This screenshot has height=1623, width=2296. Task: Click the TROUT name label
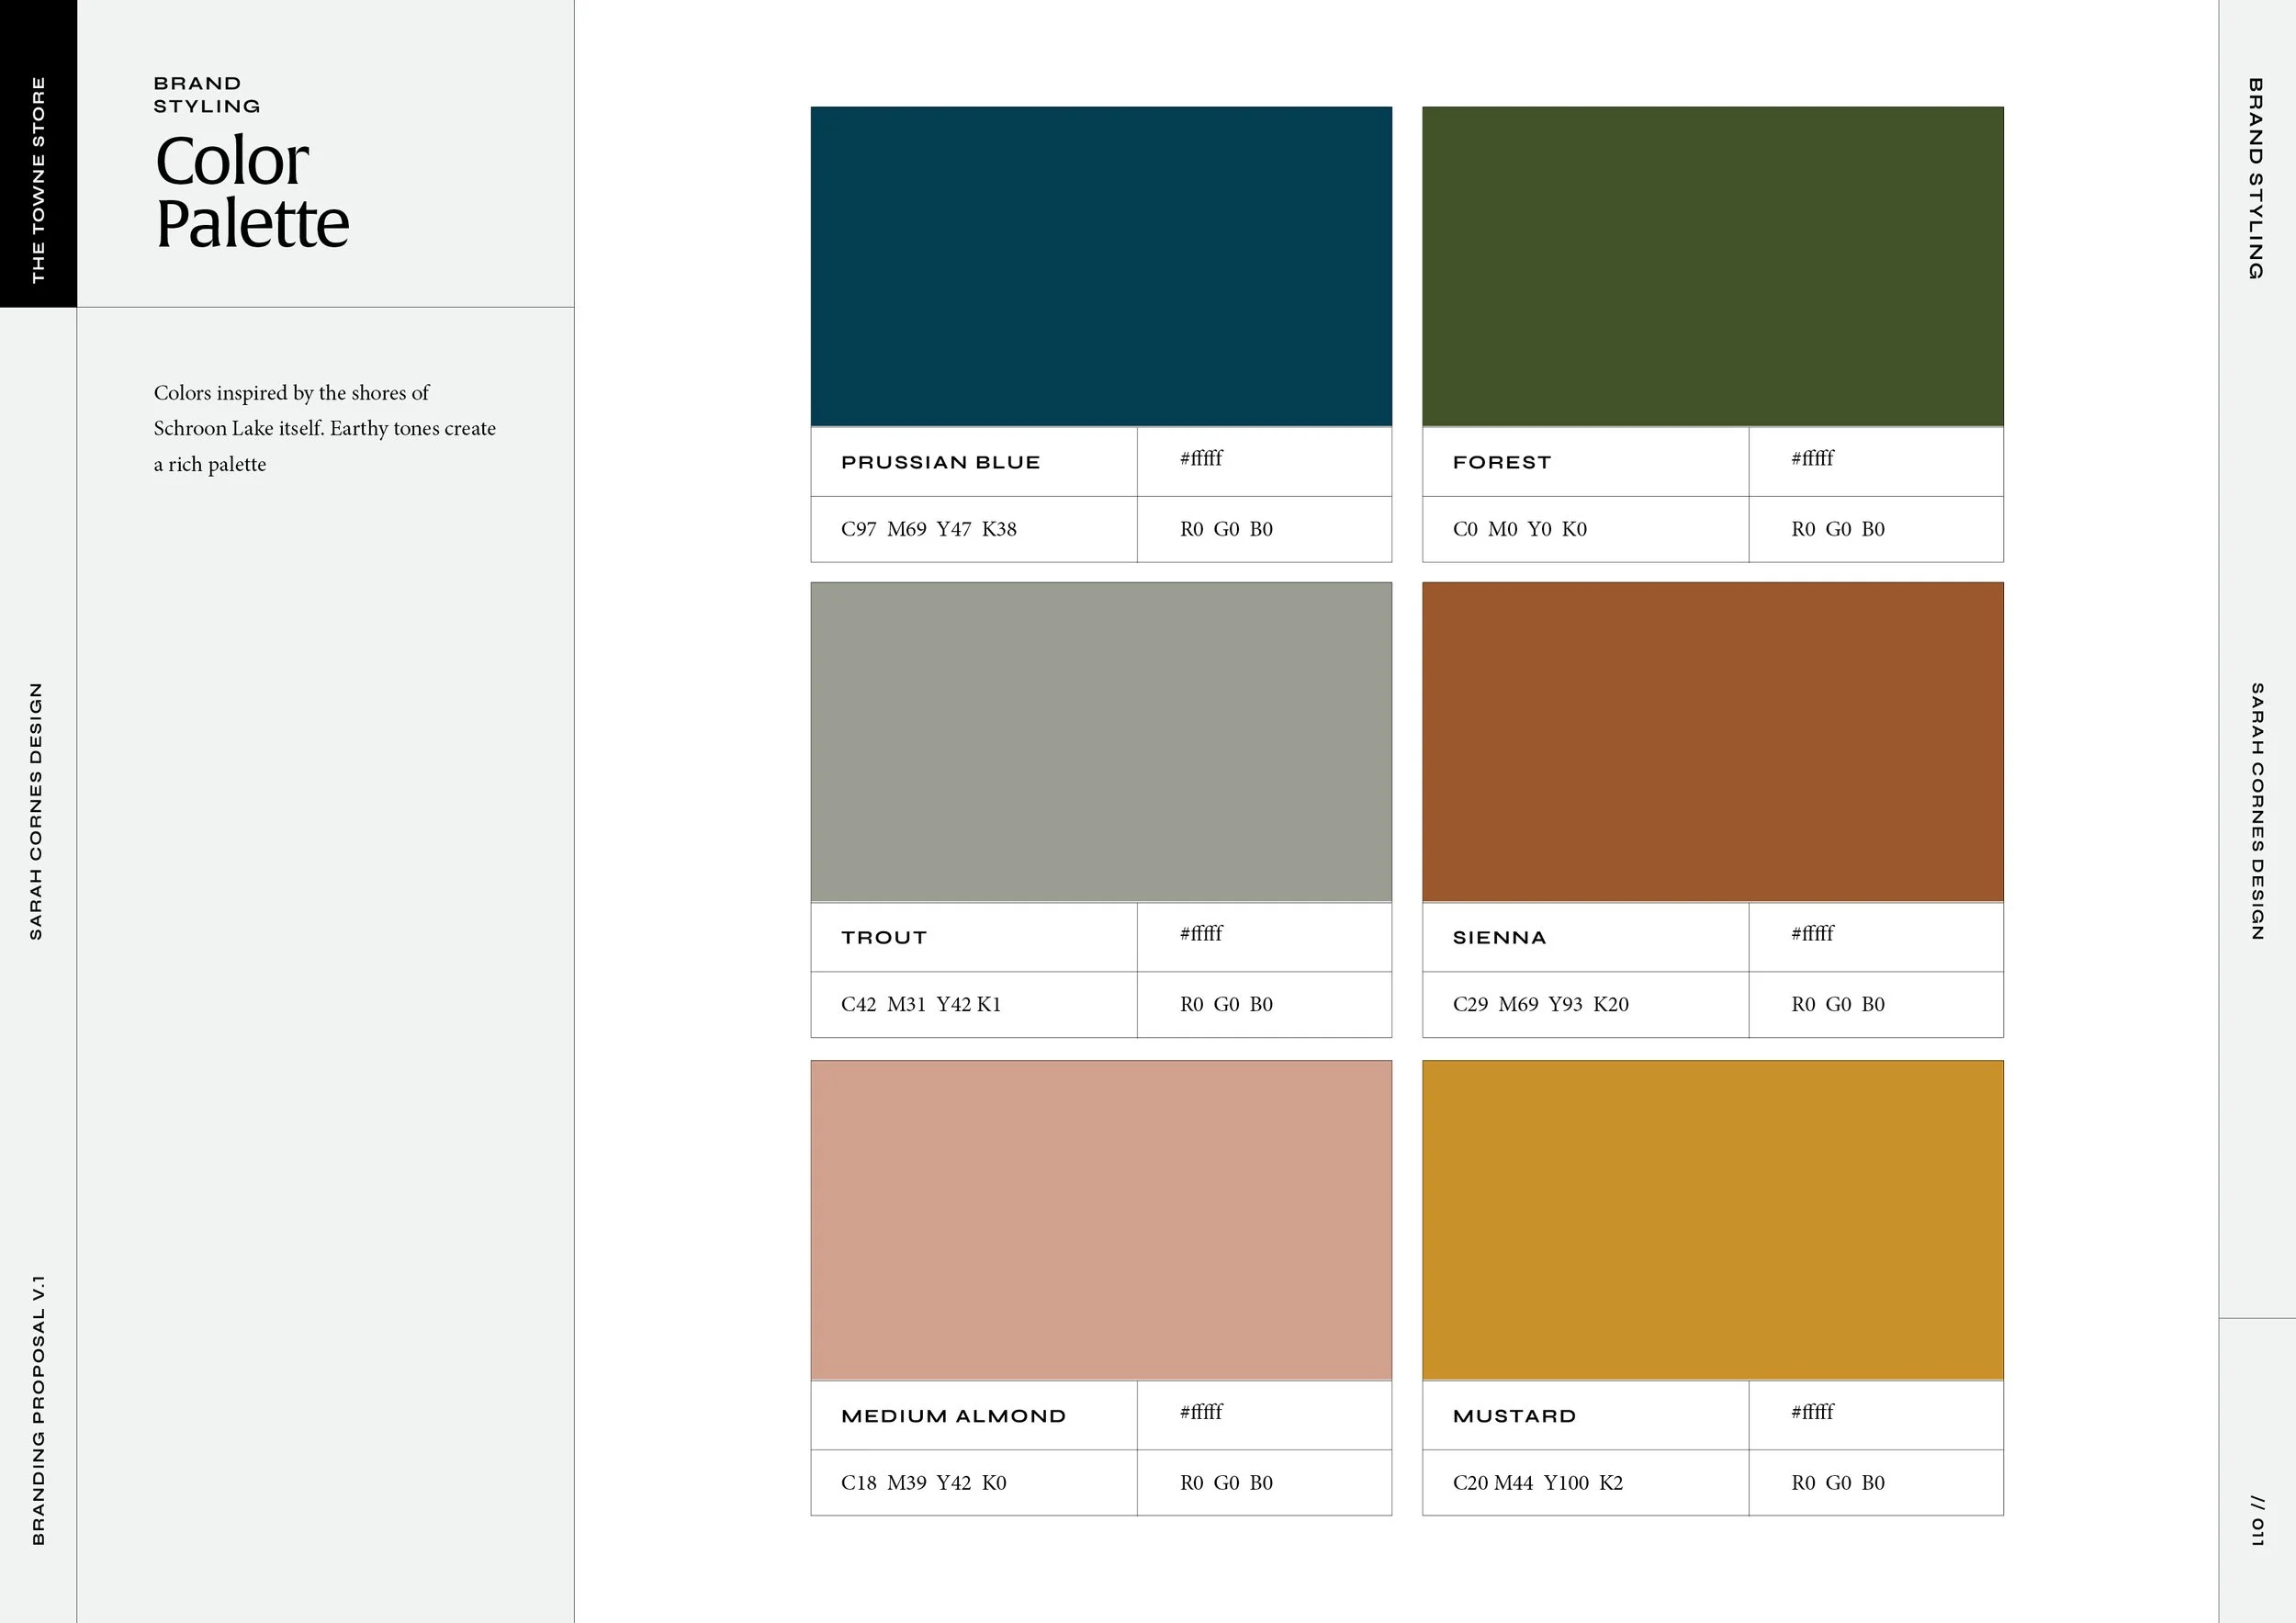883,937
